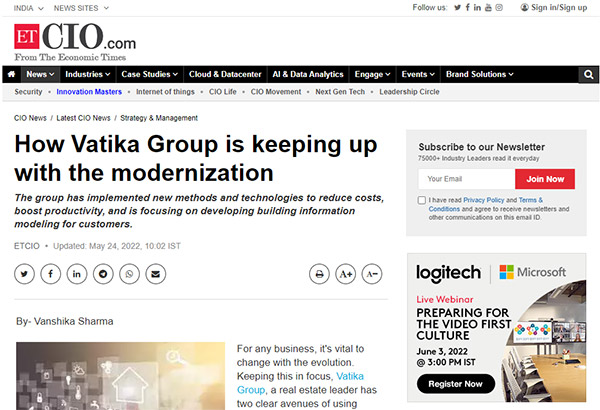Go to Cloud & Datacenter section
The height and width of the screenshot is (410, 600).
coord(225,74)
